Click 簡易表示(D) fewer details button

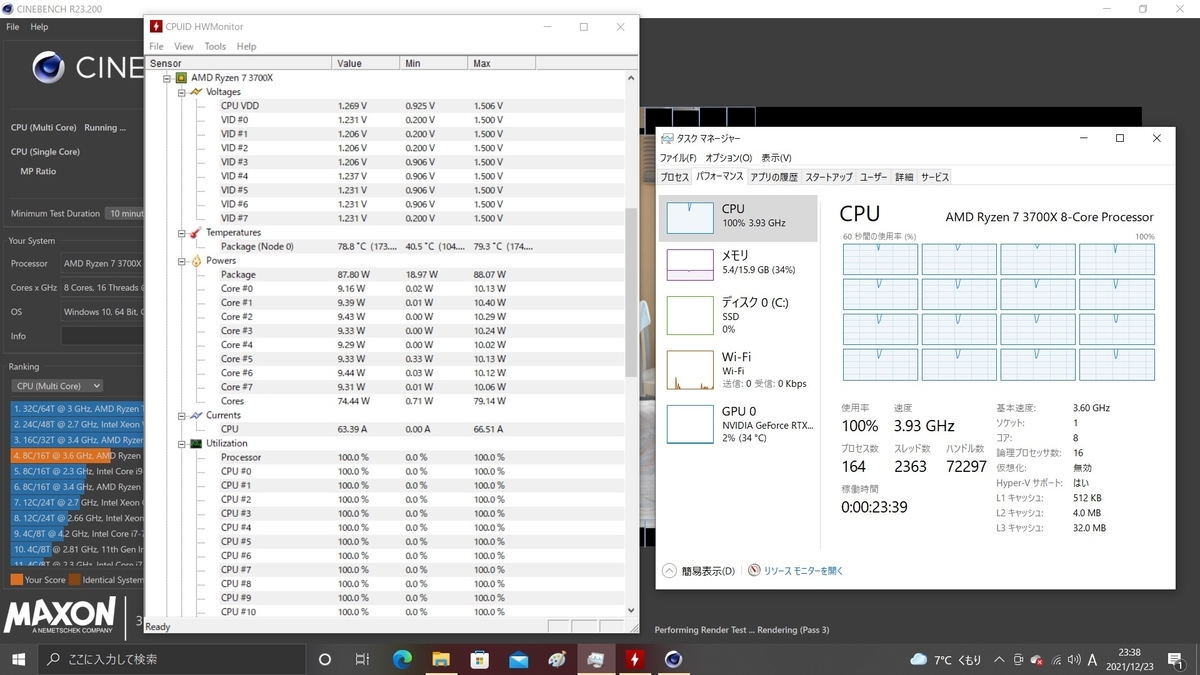(x=699, y=571)
